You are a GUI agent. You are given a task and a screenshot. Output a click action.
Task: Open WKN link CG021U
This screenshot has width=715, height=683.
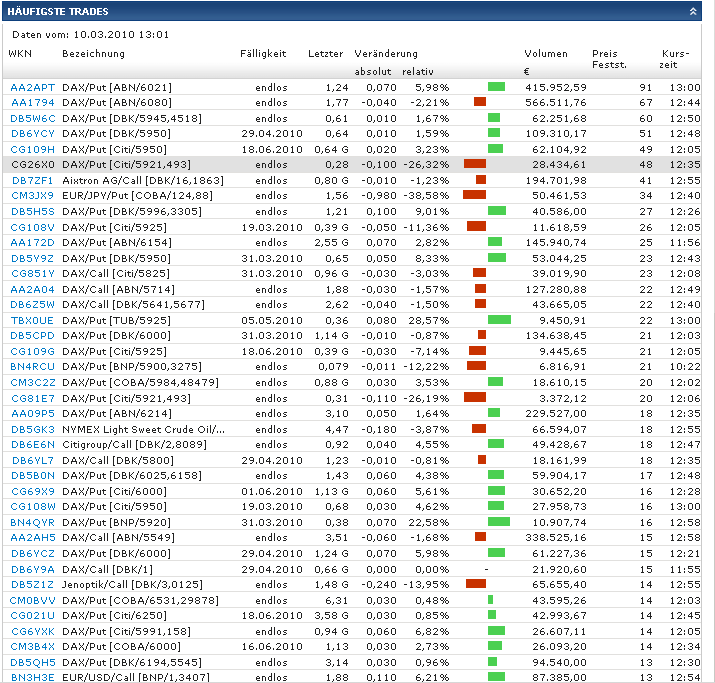tap(32, 616)
